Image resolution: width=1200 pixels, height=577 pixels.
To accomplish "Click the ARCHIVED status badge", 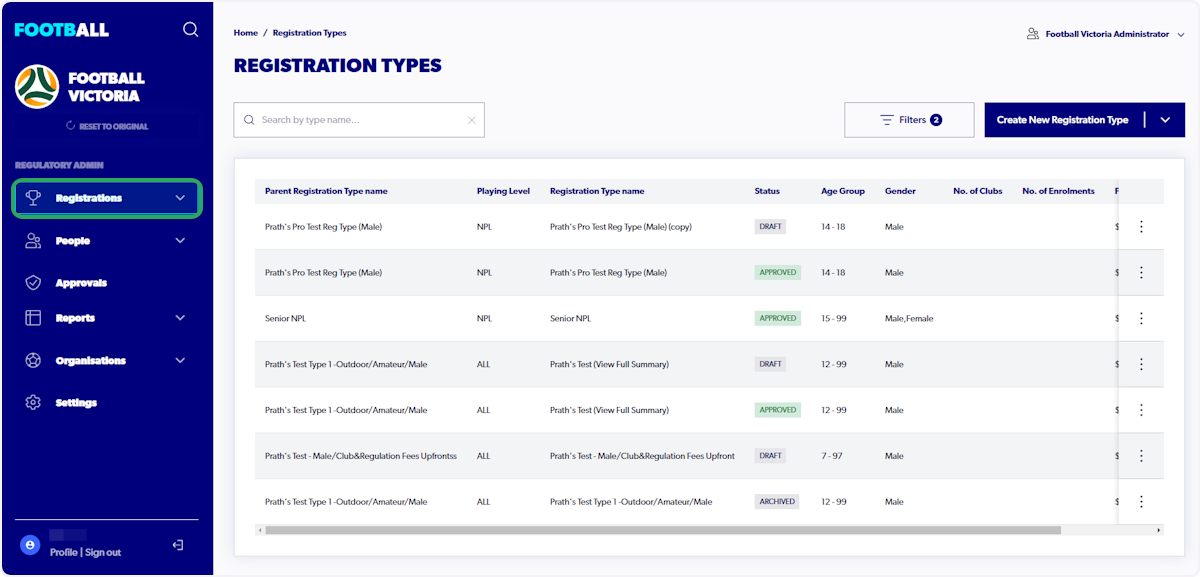I will pos(777,502).
